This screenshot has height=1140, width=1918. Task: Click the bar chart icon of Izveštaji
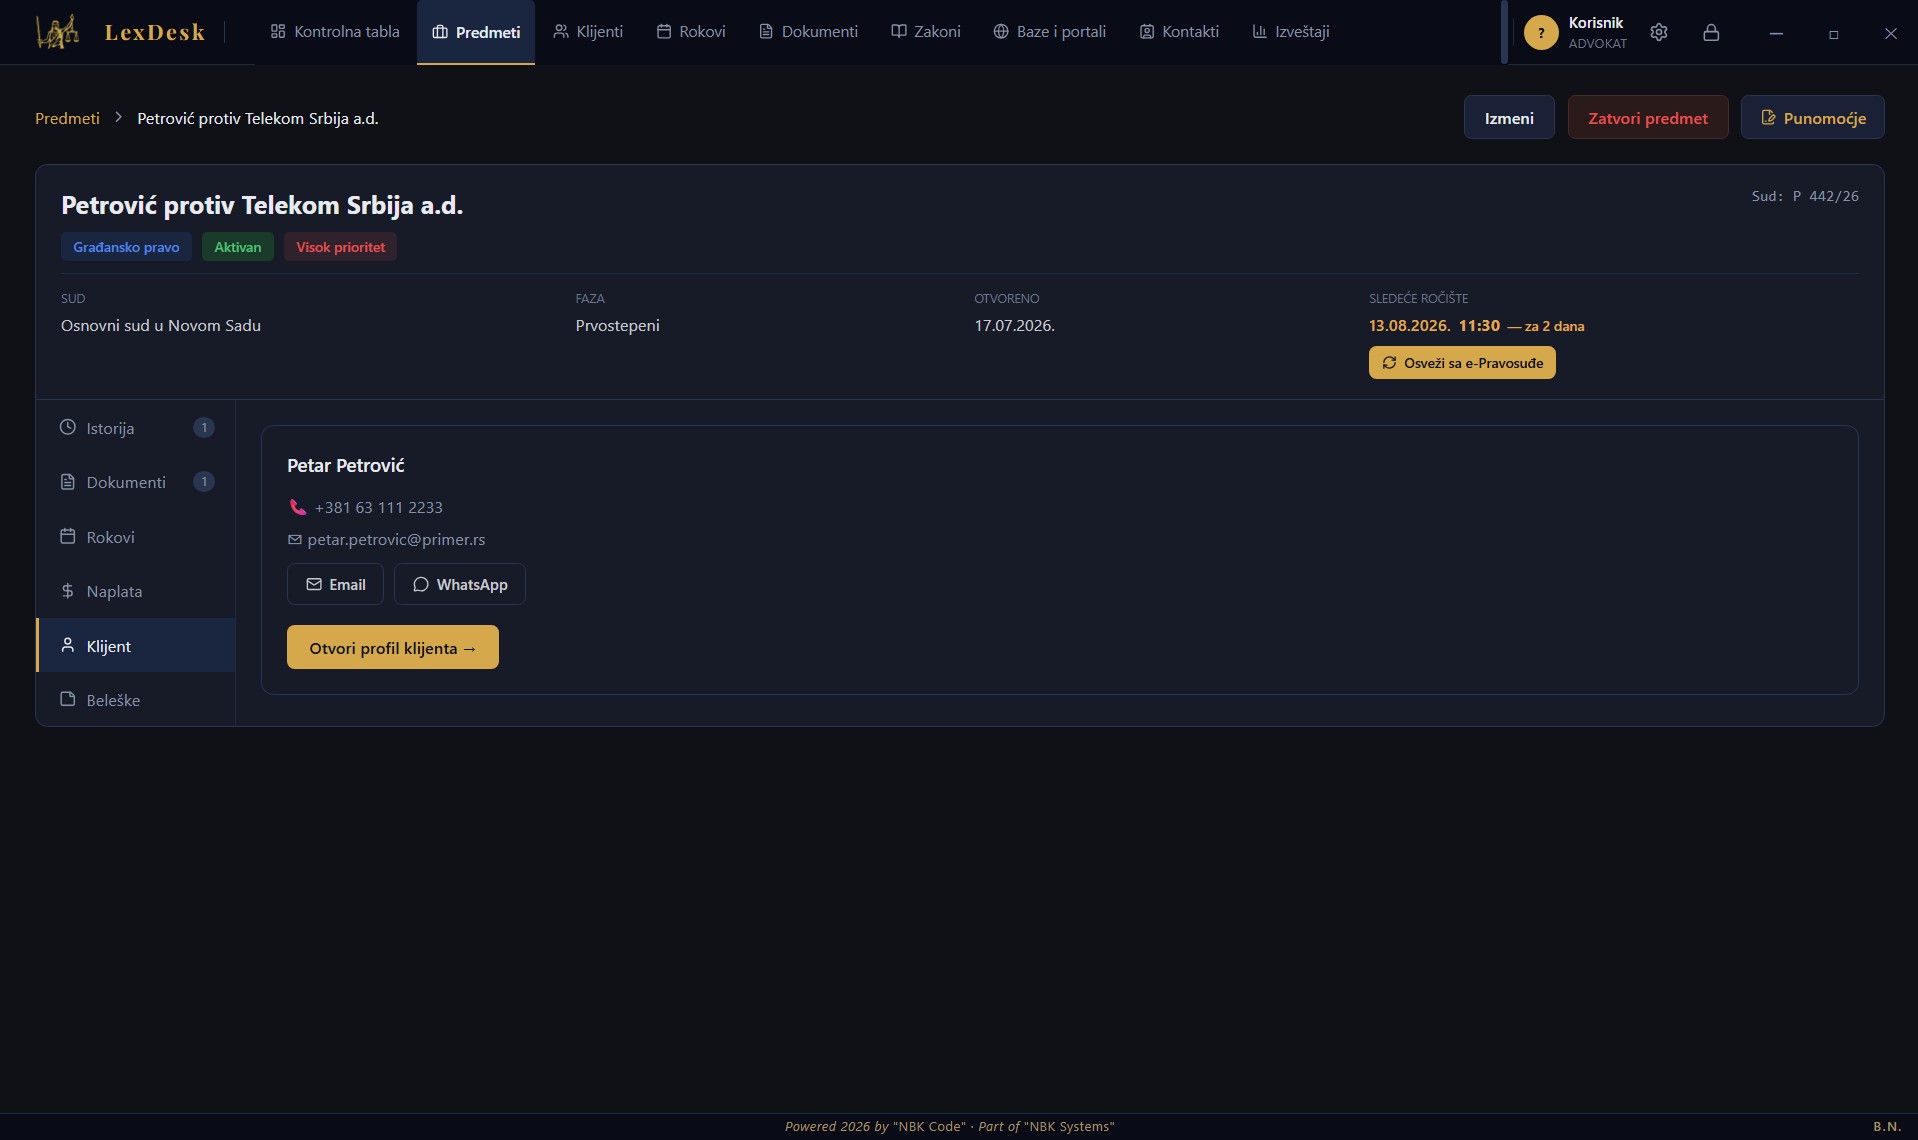pyautogui.click(x=1260, y=31)
